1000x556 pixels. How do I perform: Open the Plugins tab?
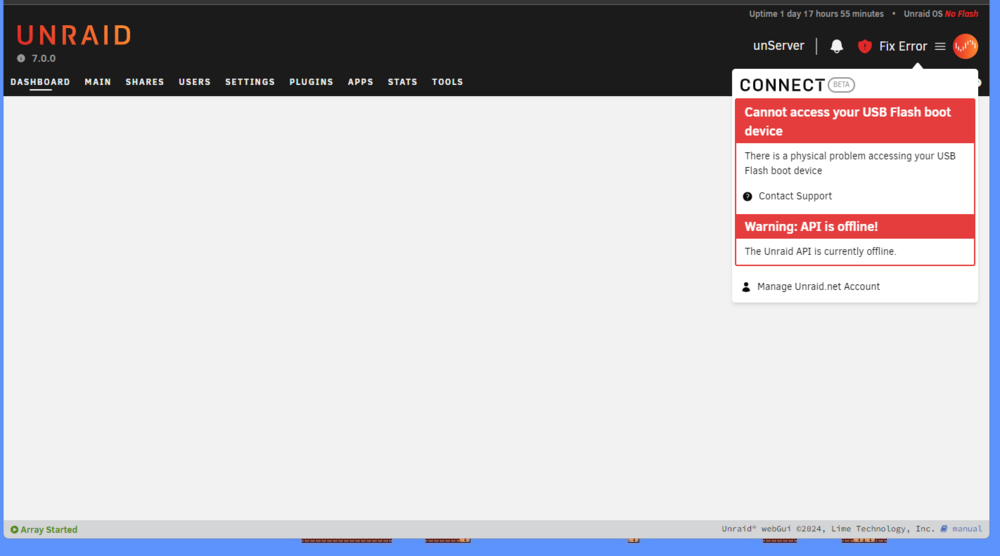point(311,82)
